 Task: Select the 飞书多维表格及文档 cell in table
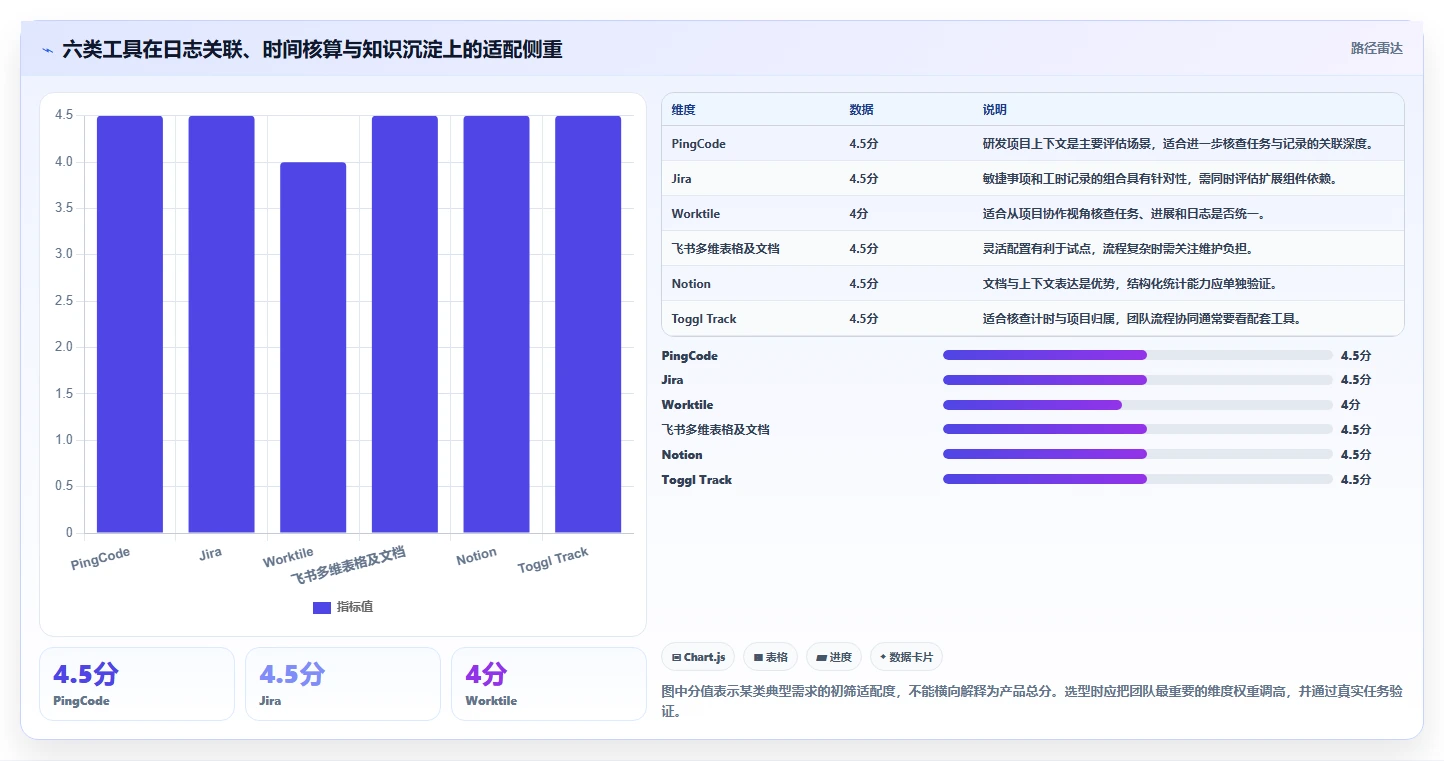click(726, 249)
